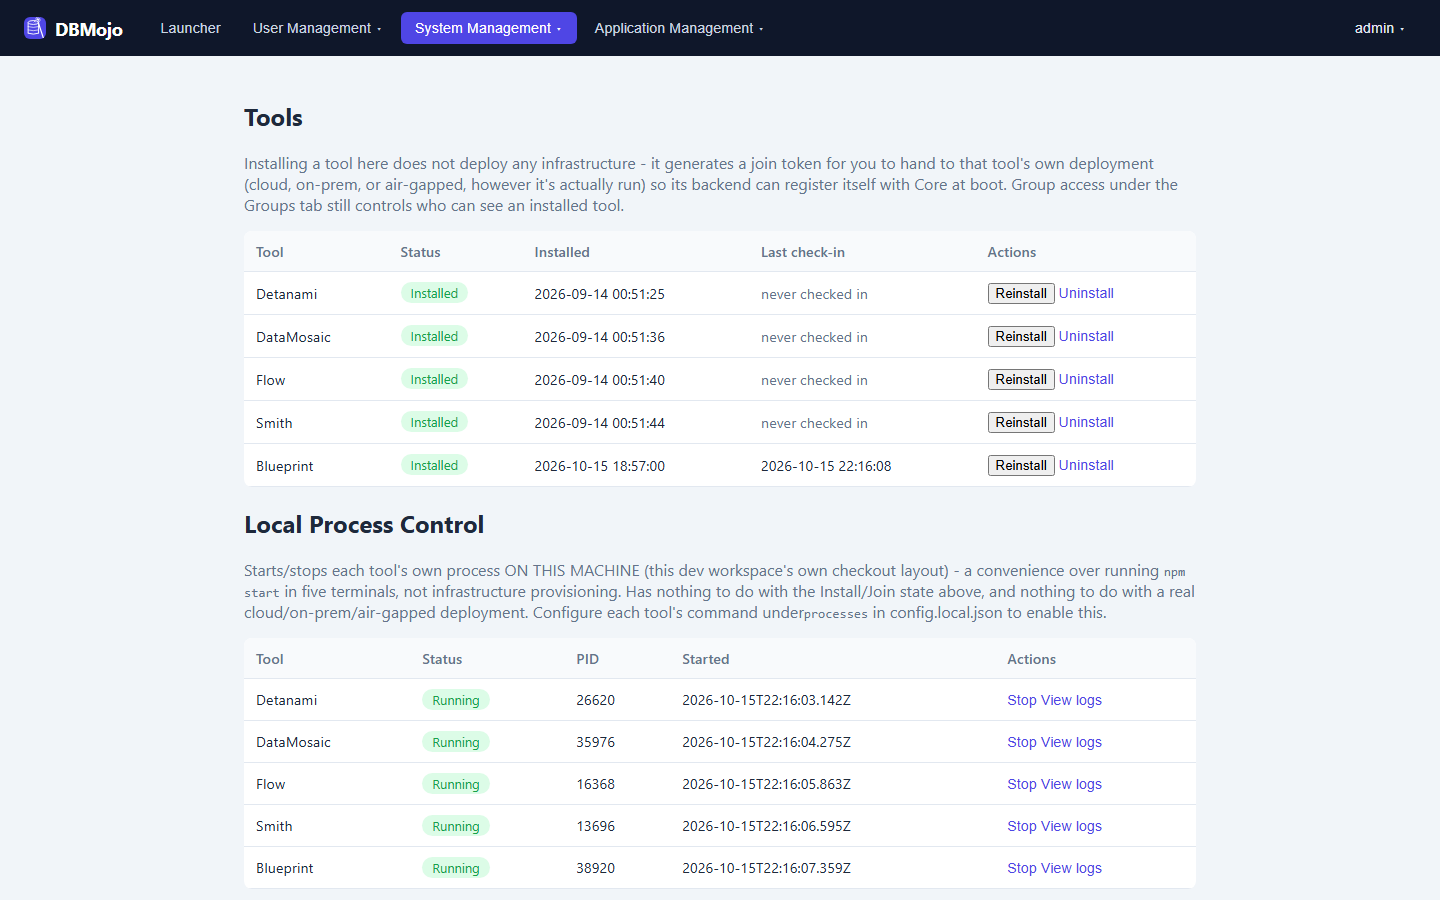Screen dimensions: 1440x900
Task: Click the Tools section heading
Action: tap(273, 118)
